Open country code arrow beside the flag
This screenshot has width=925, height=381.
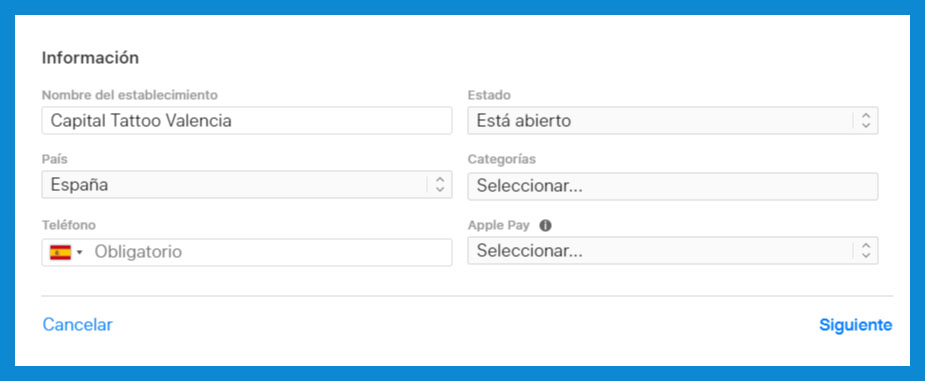point(80,253)
